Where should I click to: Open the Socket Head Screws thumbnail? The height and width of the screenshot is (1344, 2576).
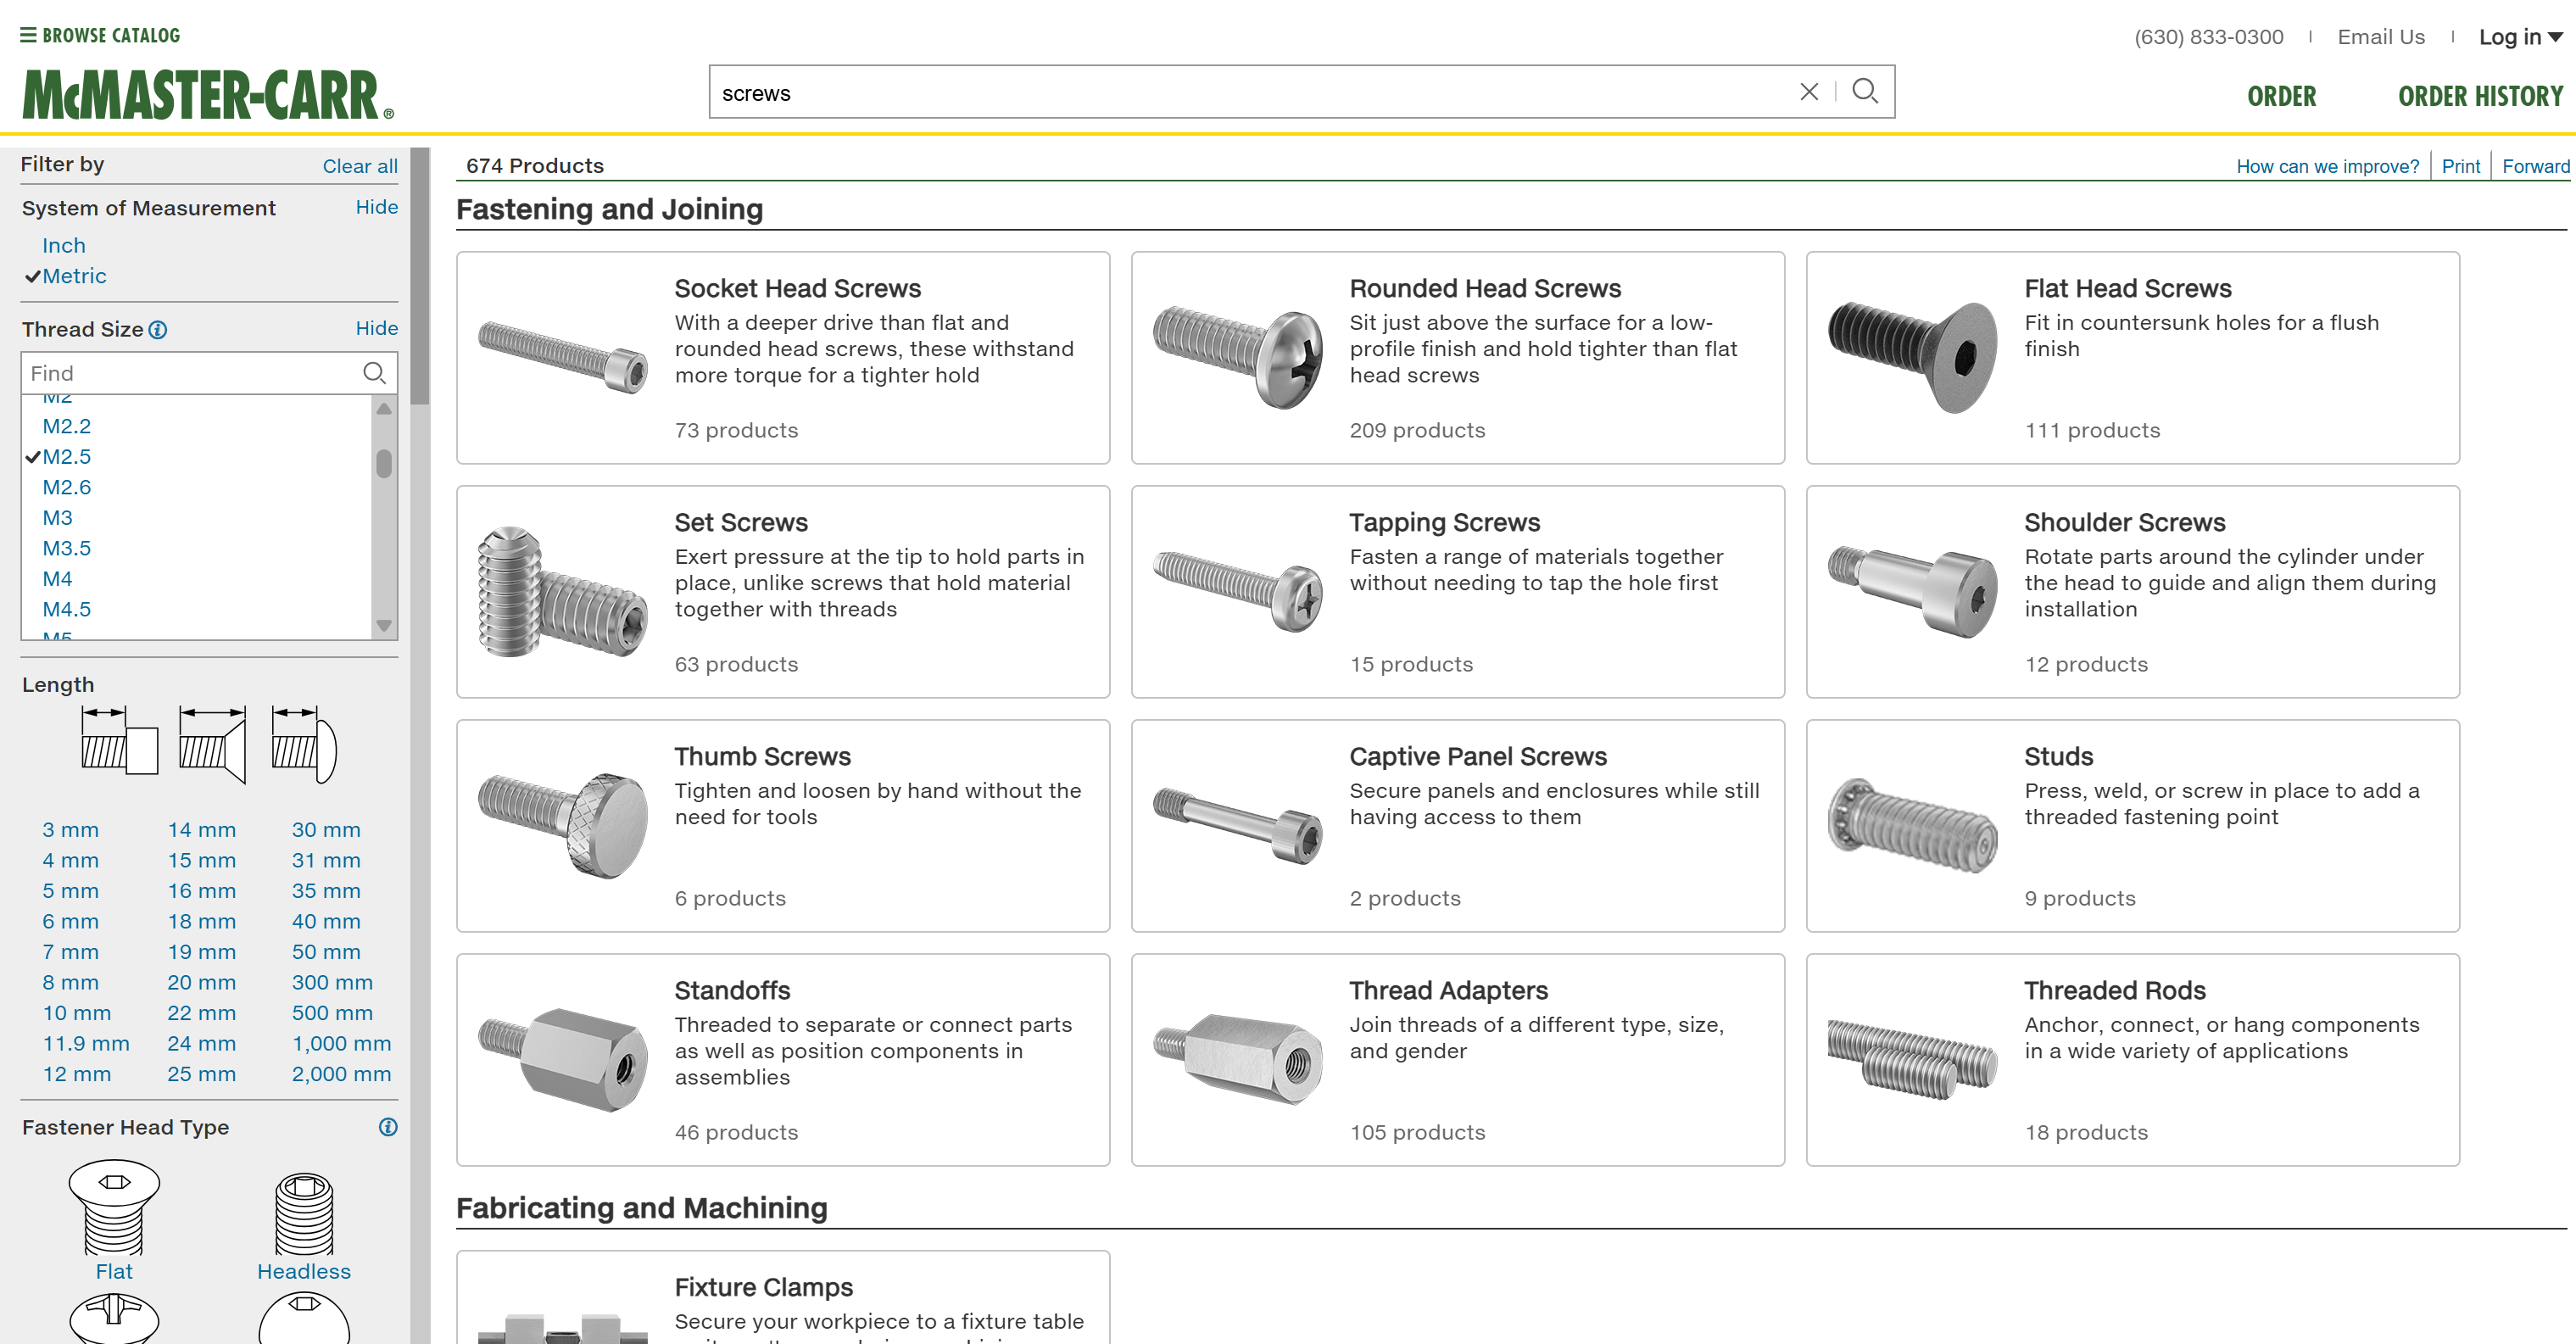[x=563, y=357]
